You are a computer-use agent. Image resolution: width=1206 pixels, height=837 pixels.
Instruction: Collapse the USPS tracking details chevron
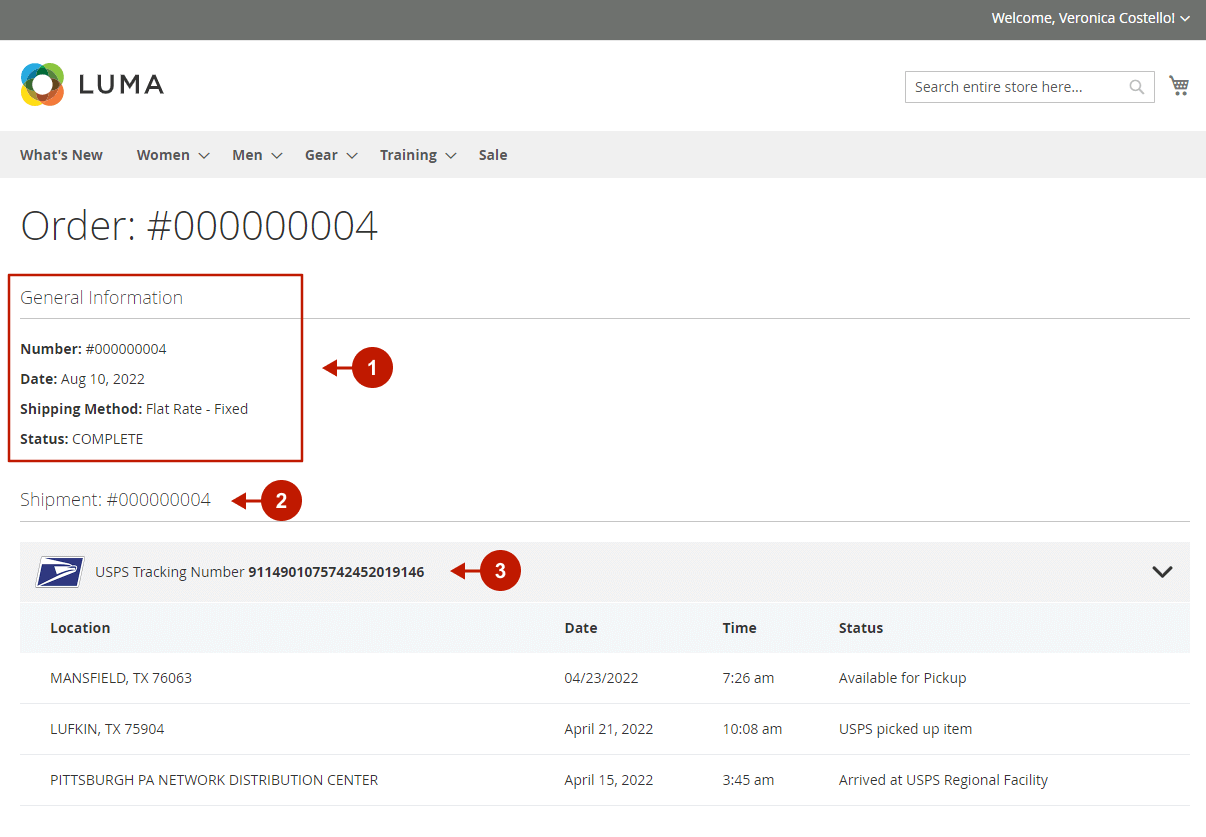pyautogui.click(x=1161, y=572)
